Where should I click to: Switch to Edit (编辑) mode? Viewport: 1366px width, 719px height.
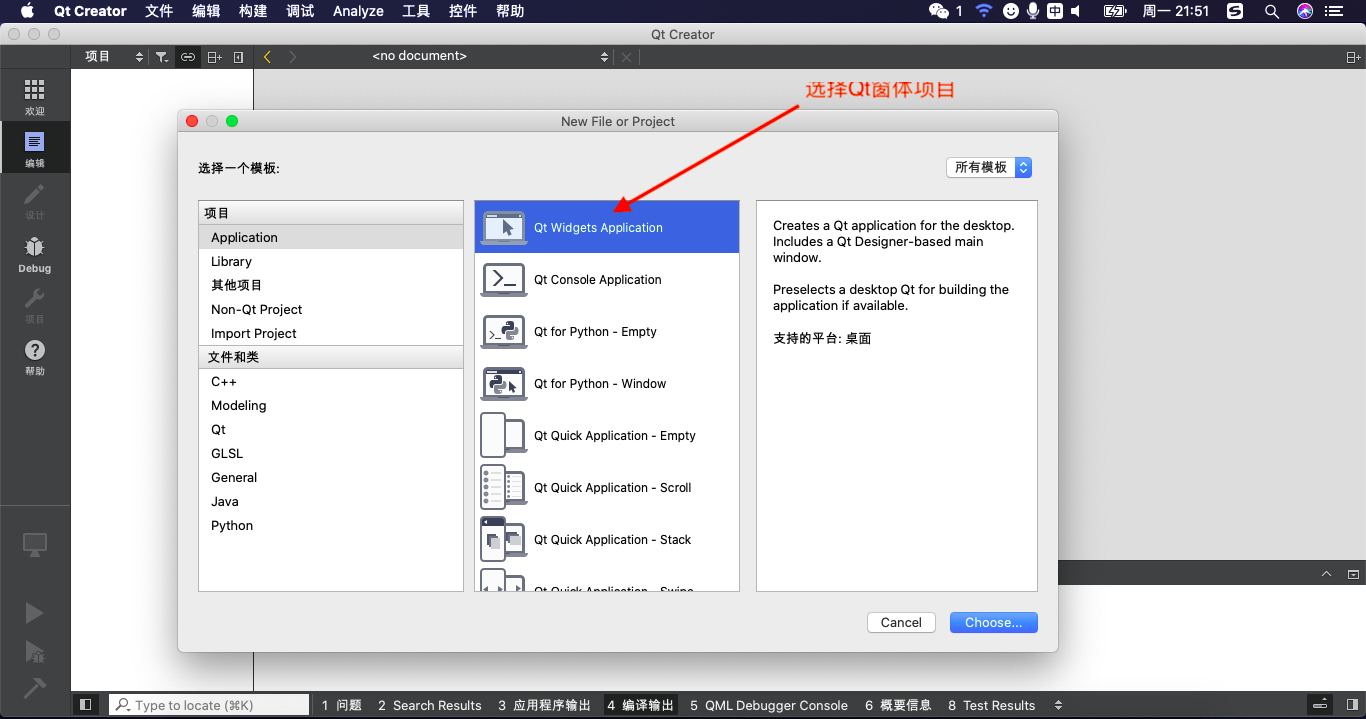tap(35, 148)
